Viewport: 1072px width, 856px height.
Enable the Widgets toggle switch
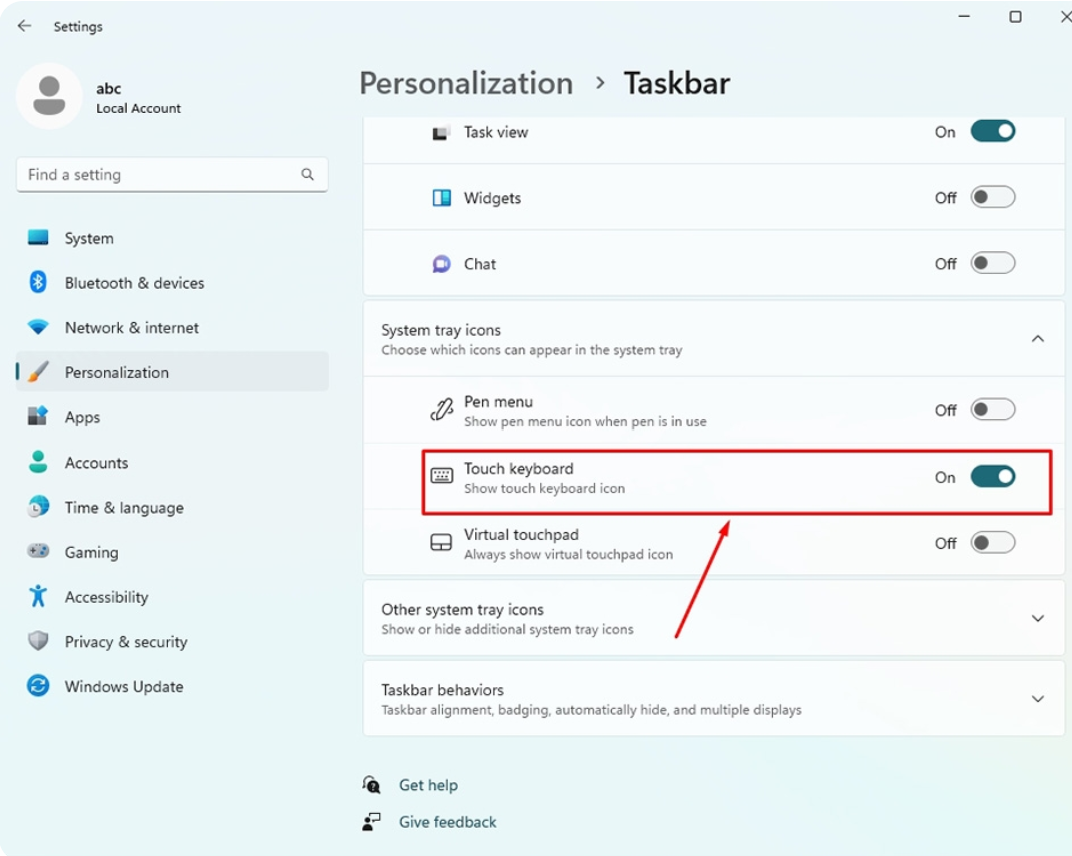992,197
